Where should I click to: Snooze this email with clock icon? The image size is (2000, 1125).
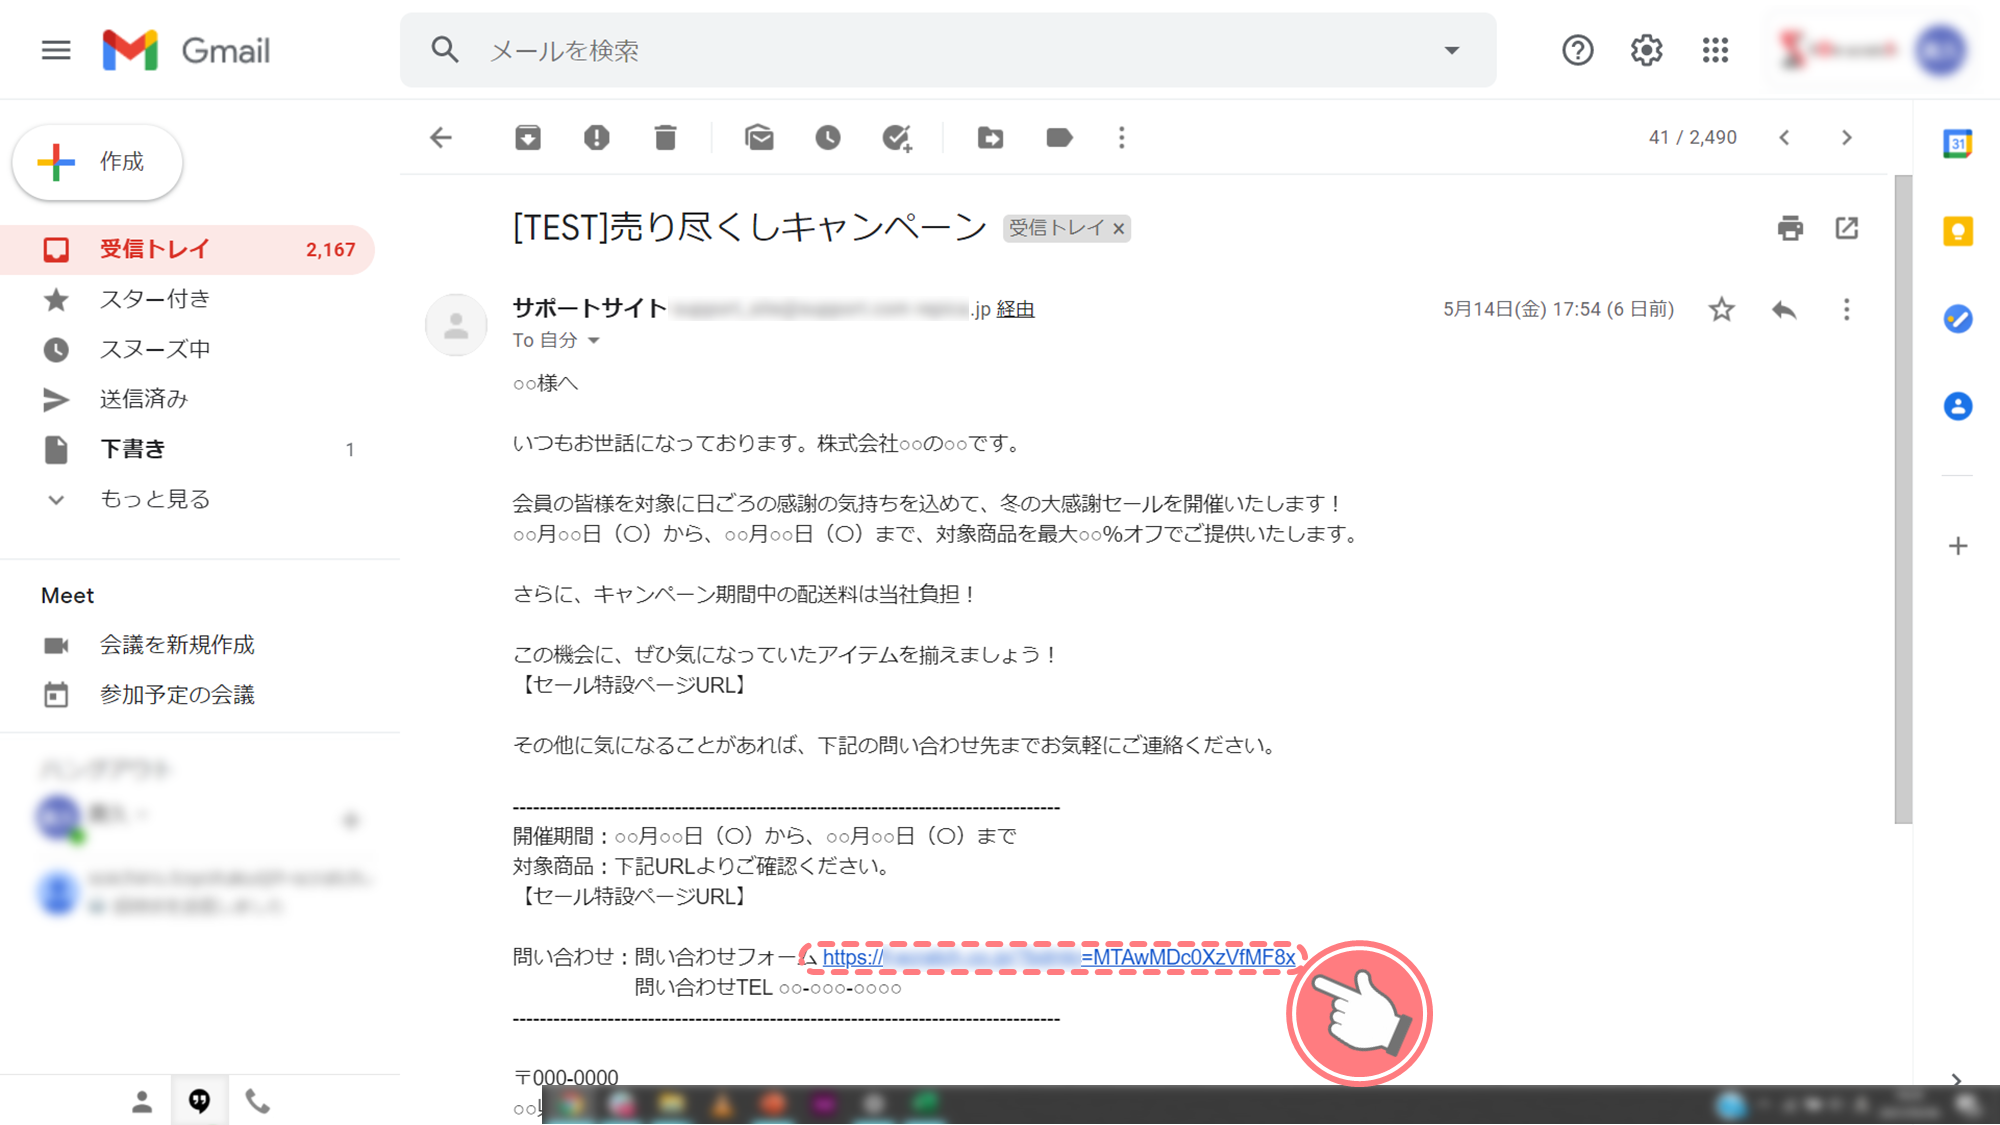tap(828, 138)
